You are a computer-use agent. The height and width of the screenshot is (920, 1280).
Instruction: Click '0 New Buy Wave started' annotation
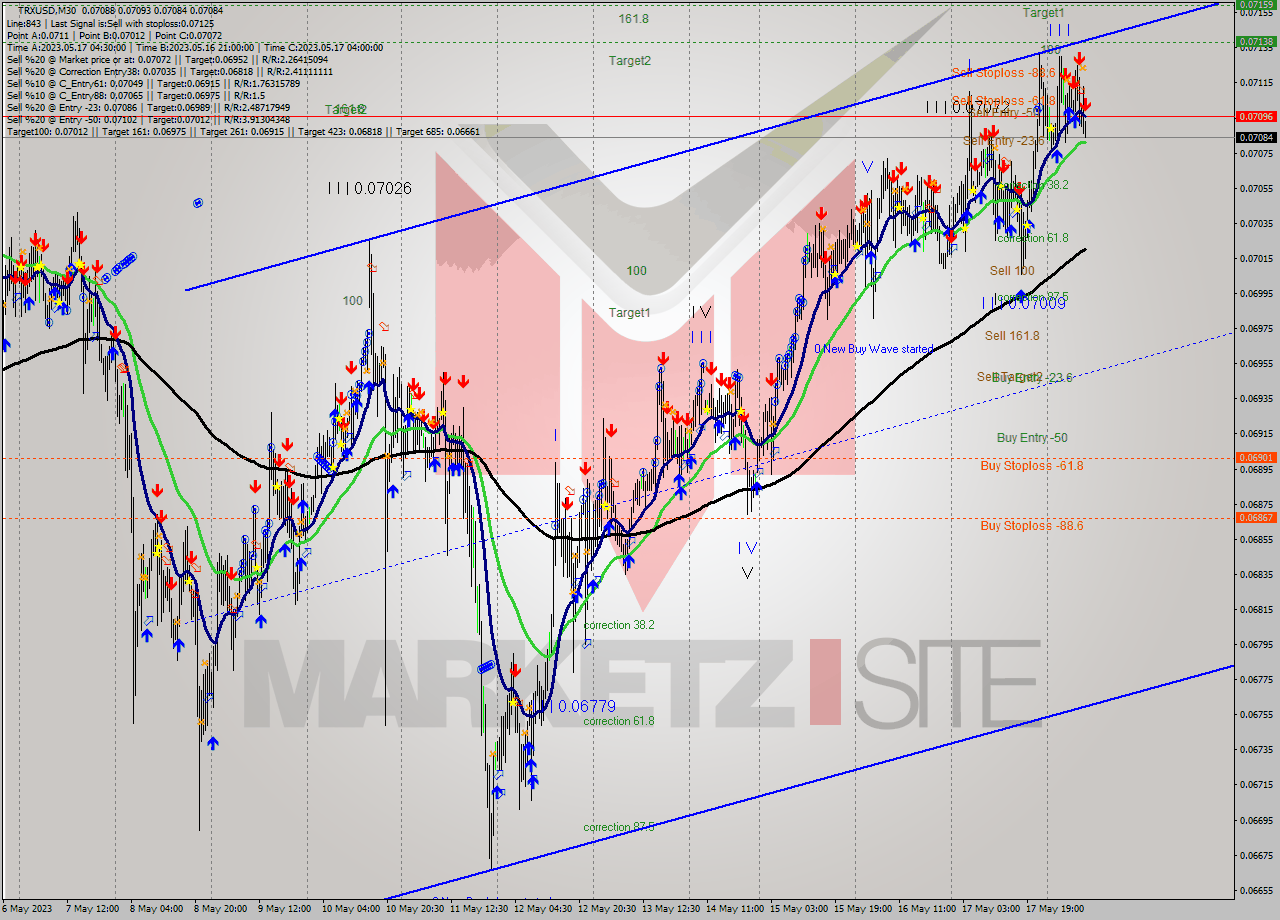[x=873, y=349]
